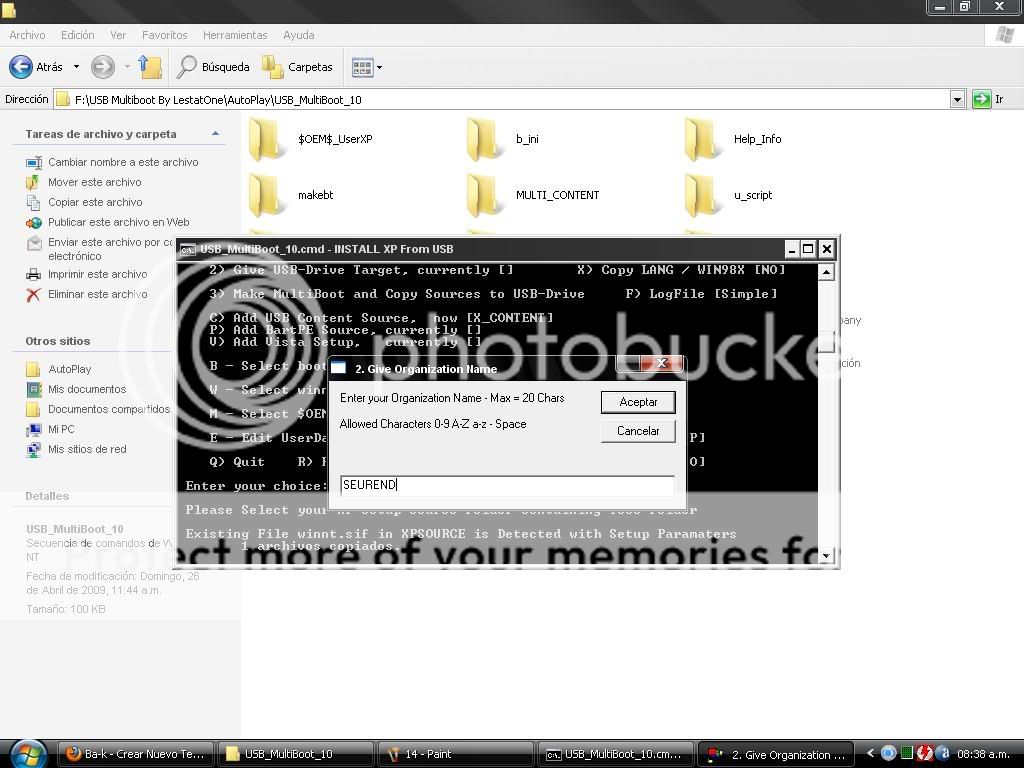Click the address bar path field
This screenshot has width=1024, height=768.
click(500, 100)
